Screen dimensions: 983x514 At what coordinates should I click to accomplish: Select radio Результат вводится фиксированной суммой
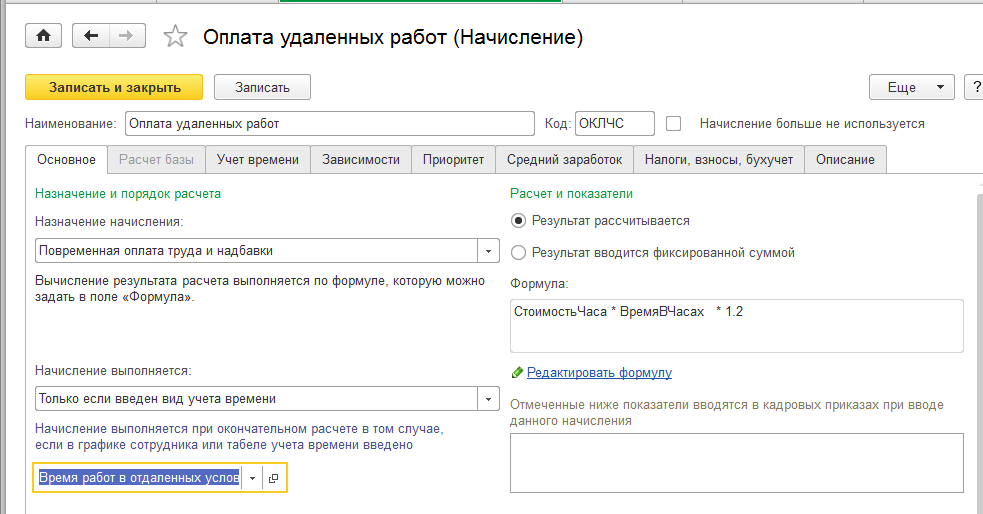[518, 253]
